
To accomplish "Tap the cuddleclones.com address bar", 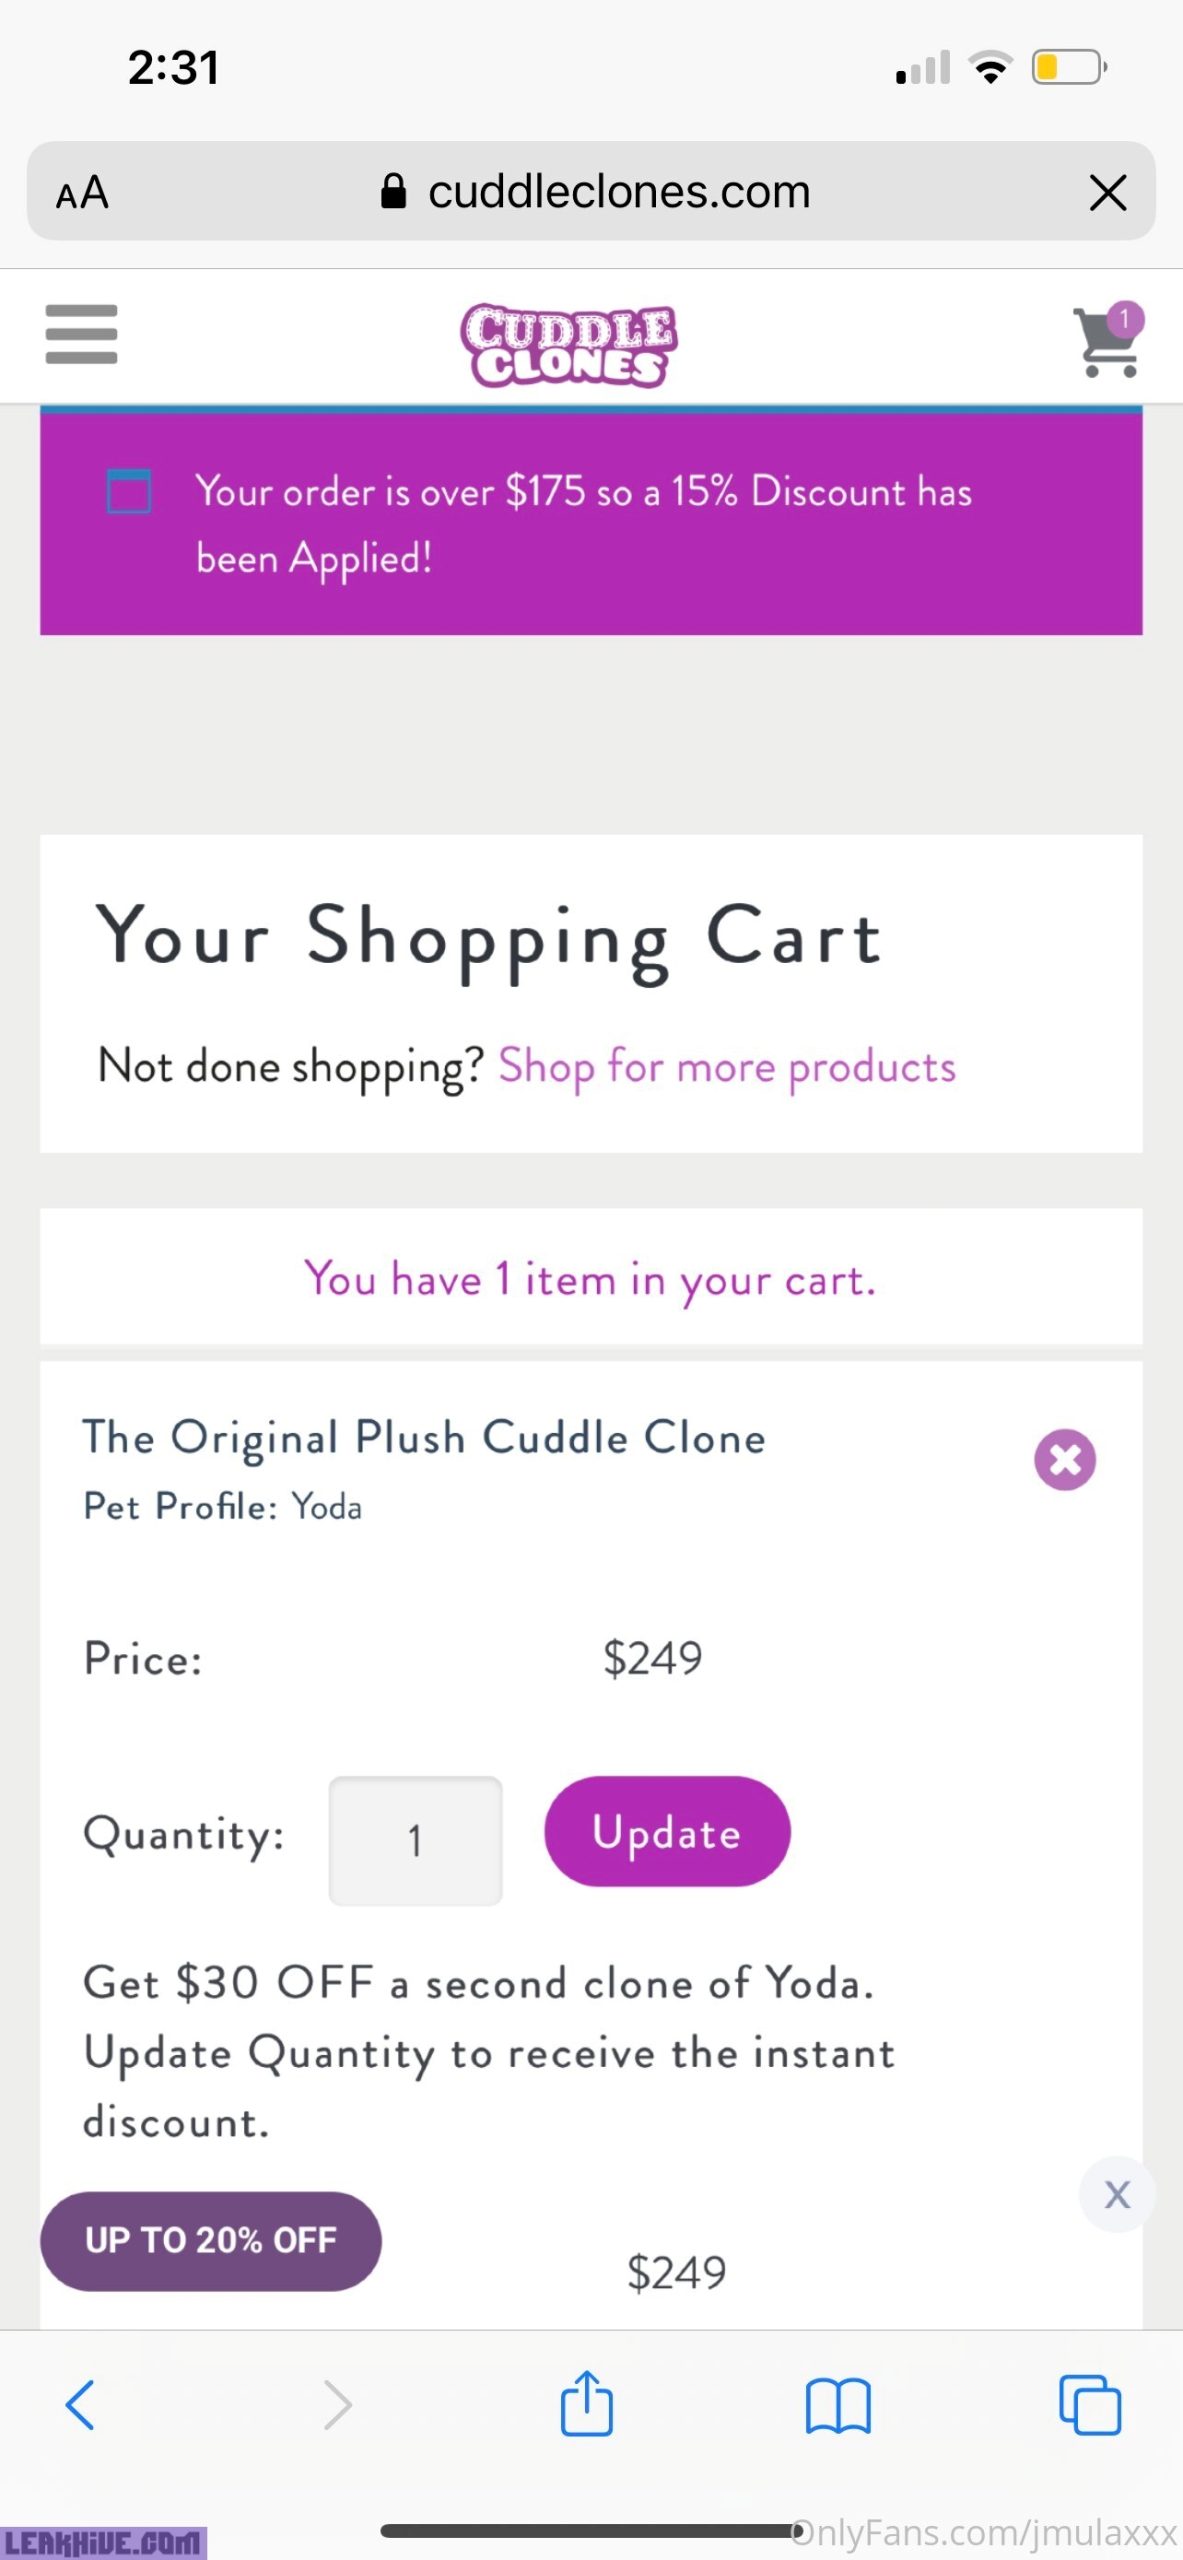I will 618,192.
